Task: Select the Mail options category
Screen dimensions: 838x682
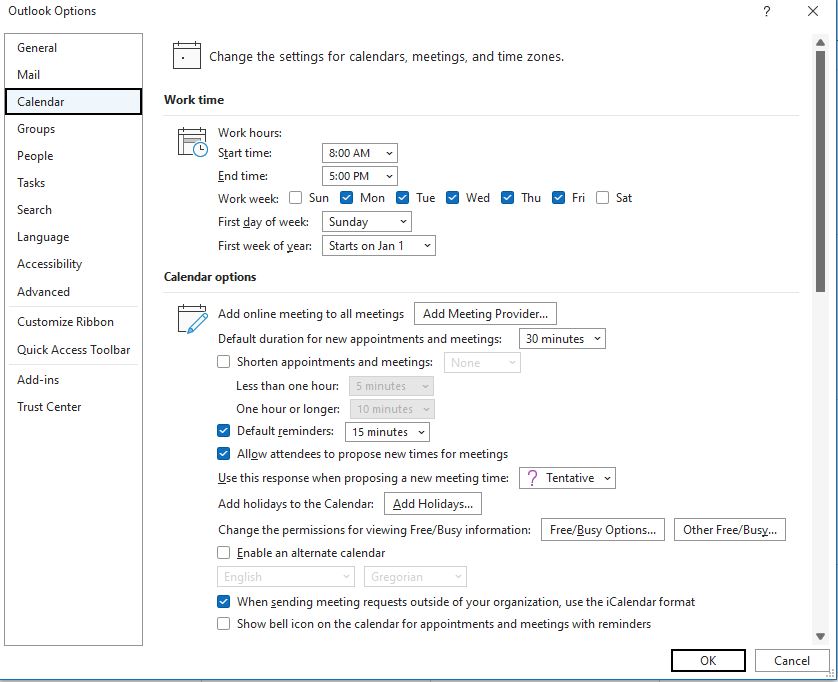Action: [73, 74]
